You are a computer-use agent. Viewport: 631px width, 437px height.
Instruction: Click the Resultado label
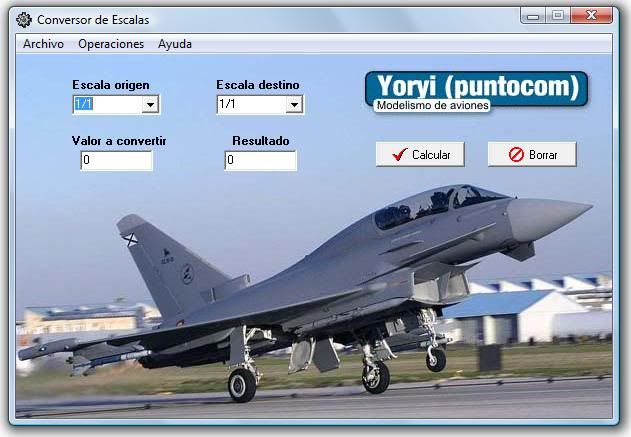click(x=261, y=141)
